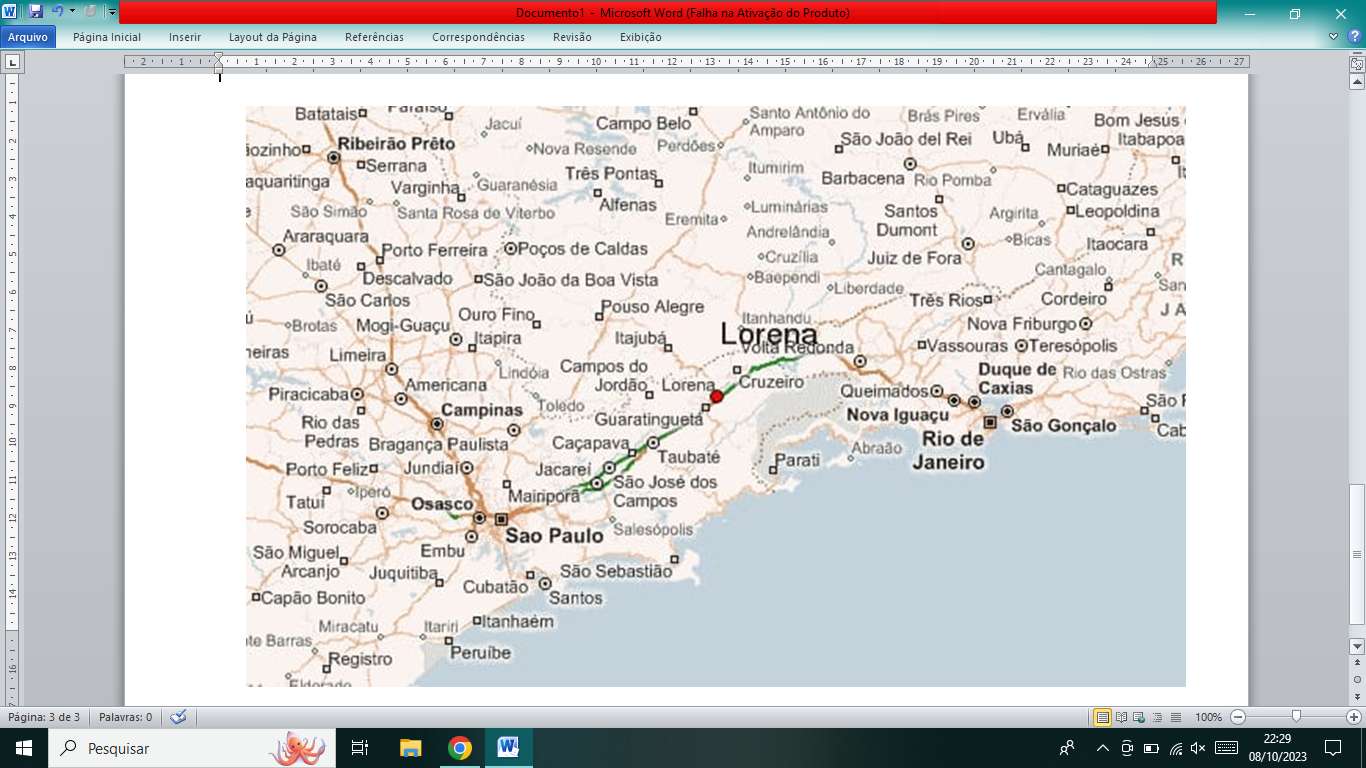
Task: Jump to previous page double-arrow button
Action: (x=1357, y=662)
